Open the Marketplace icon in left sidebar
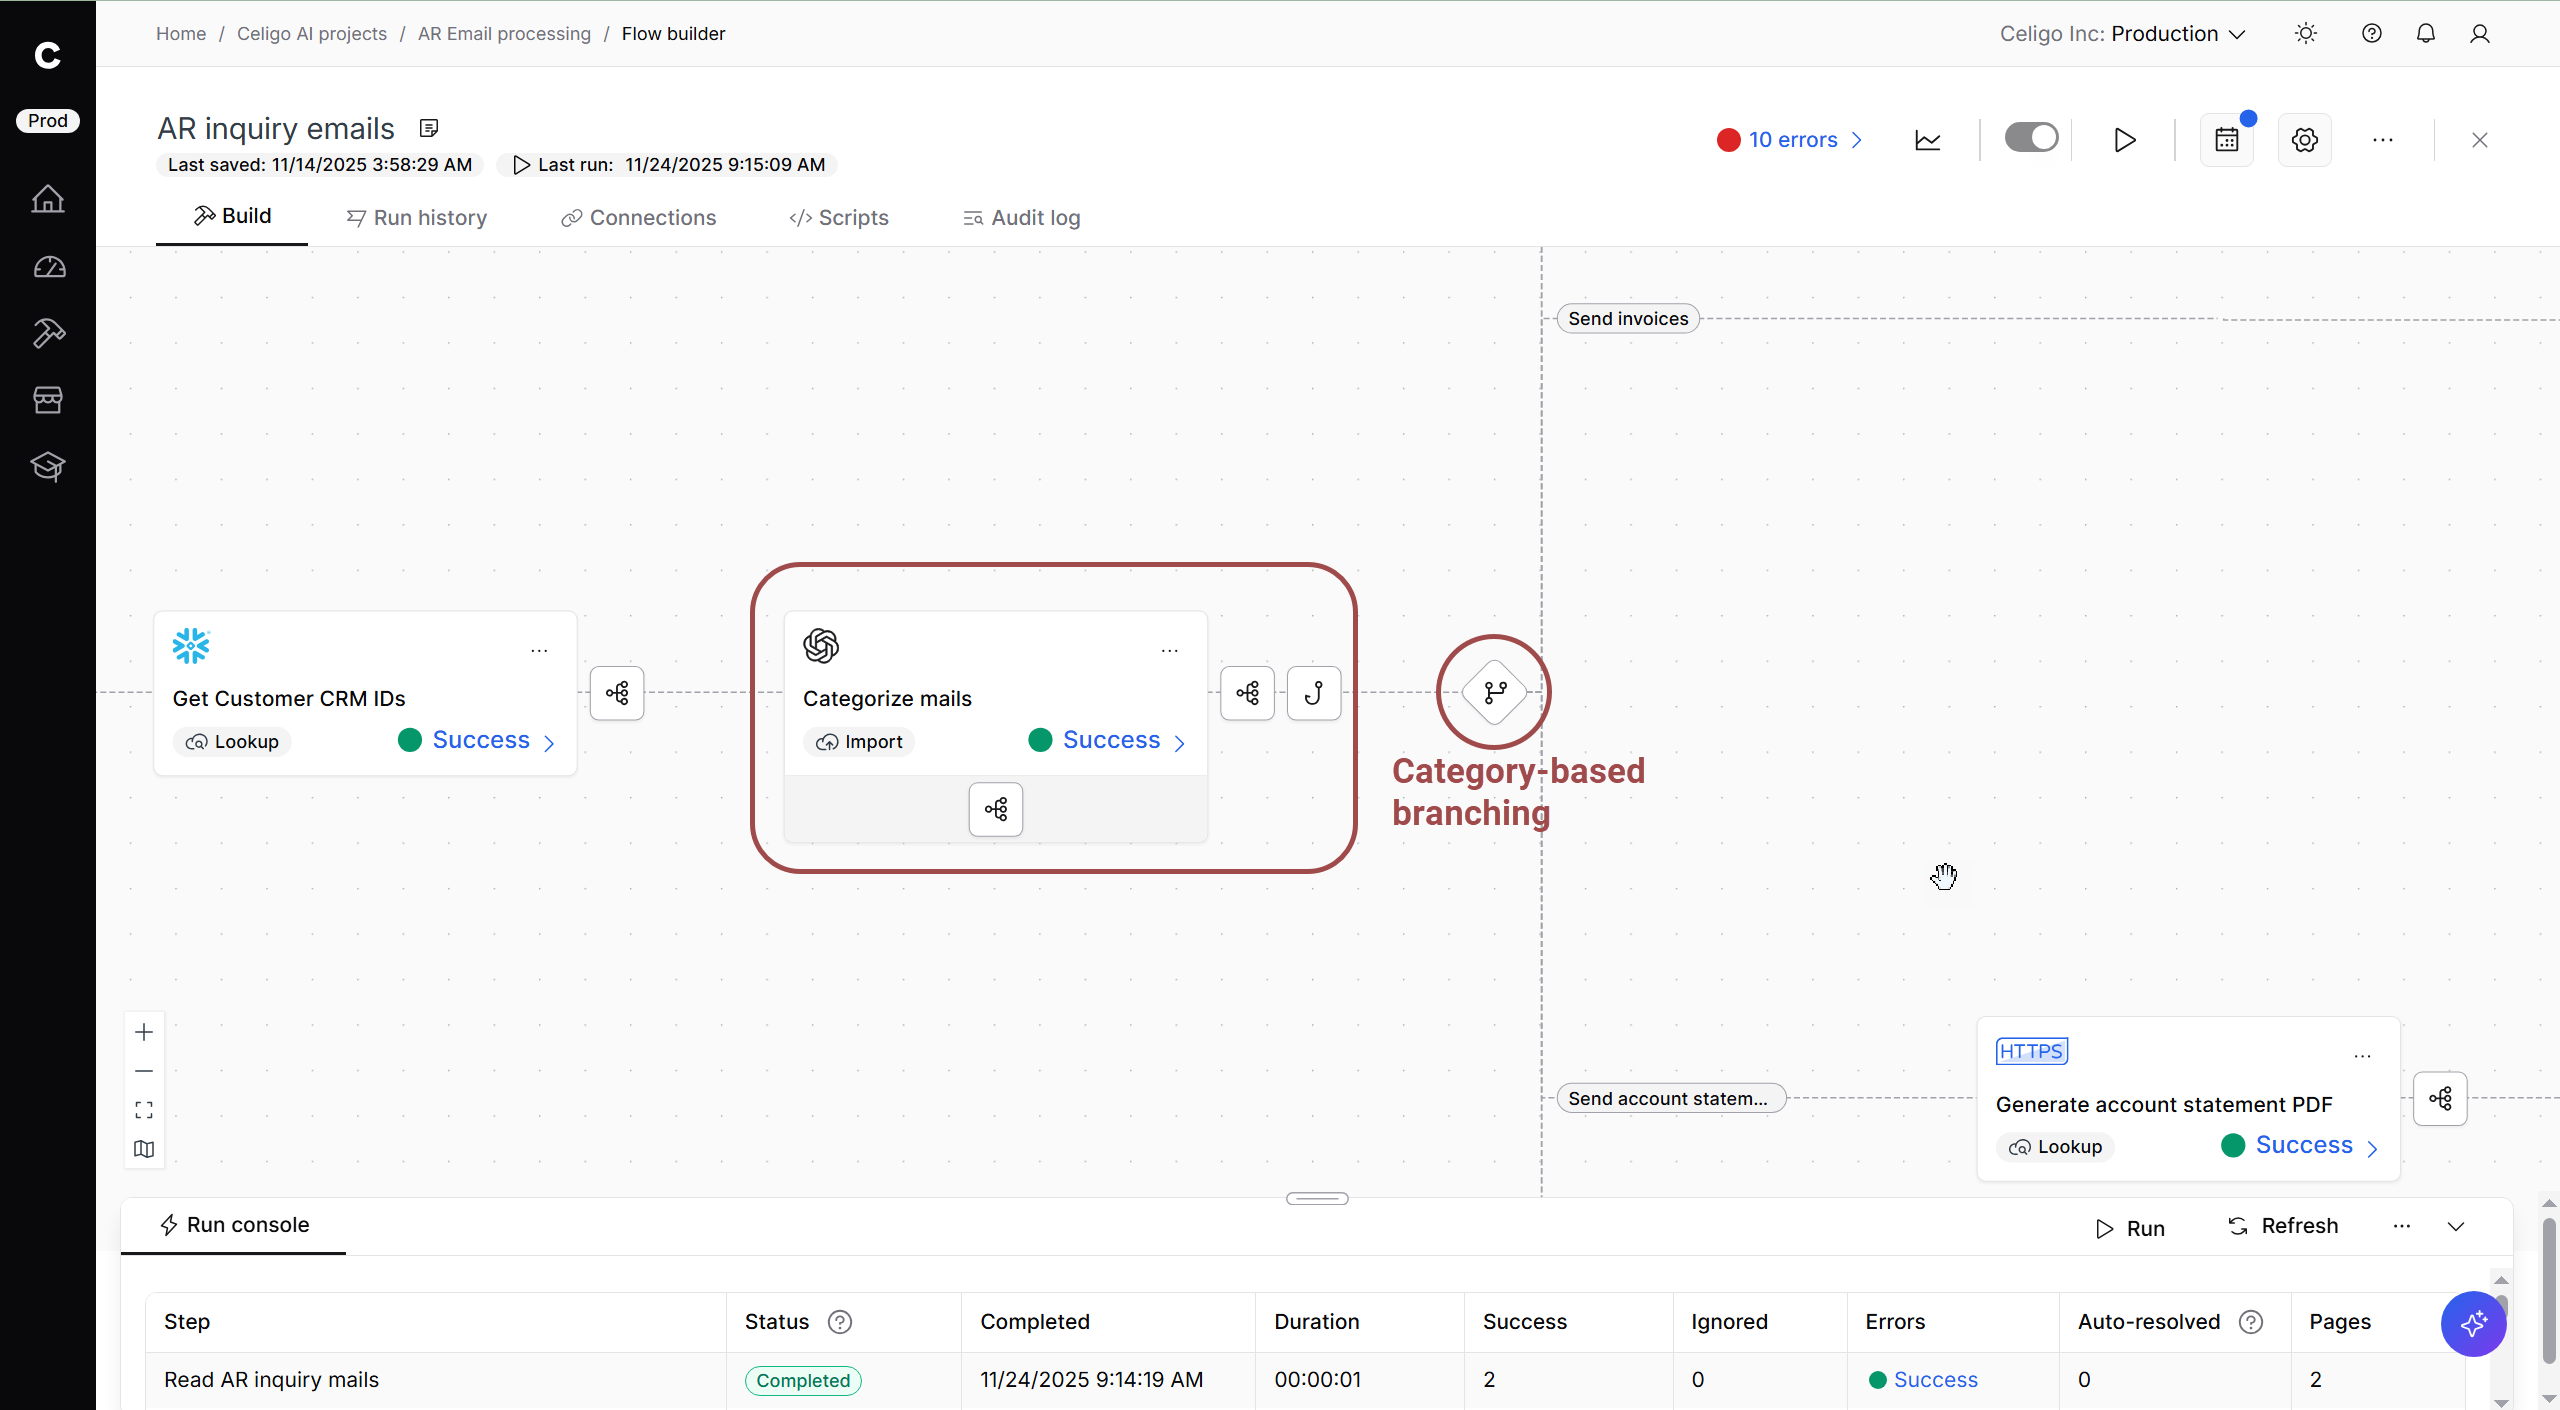 point(48,400)
